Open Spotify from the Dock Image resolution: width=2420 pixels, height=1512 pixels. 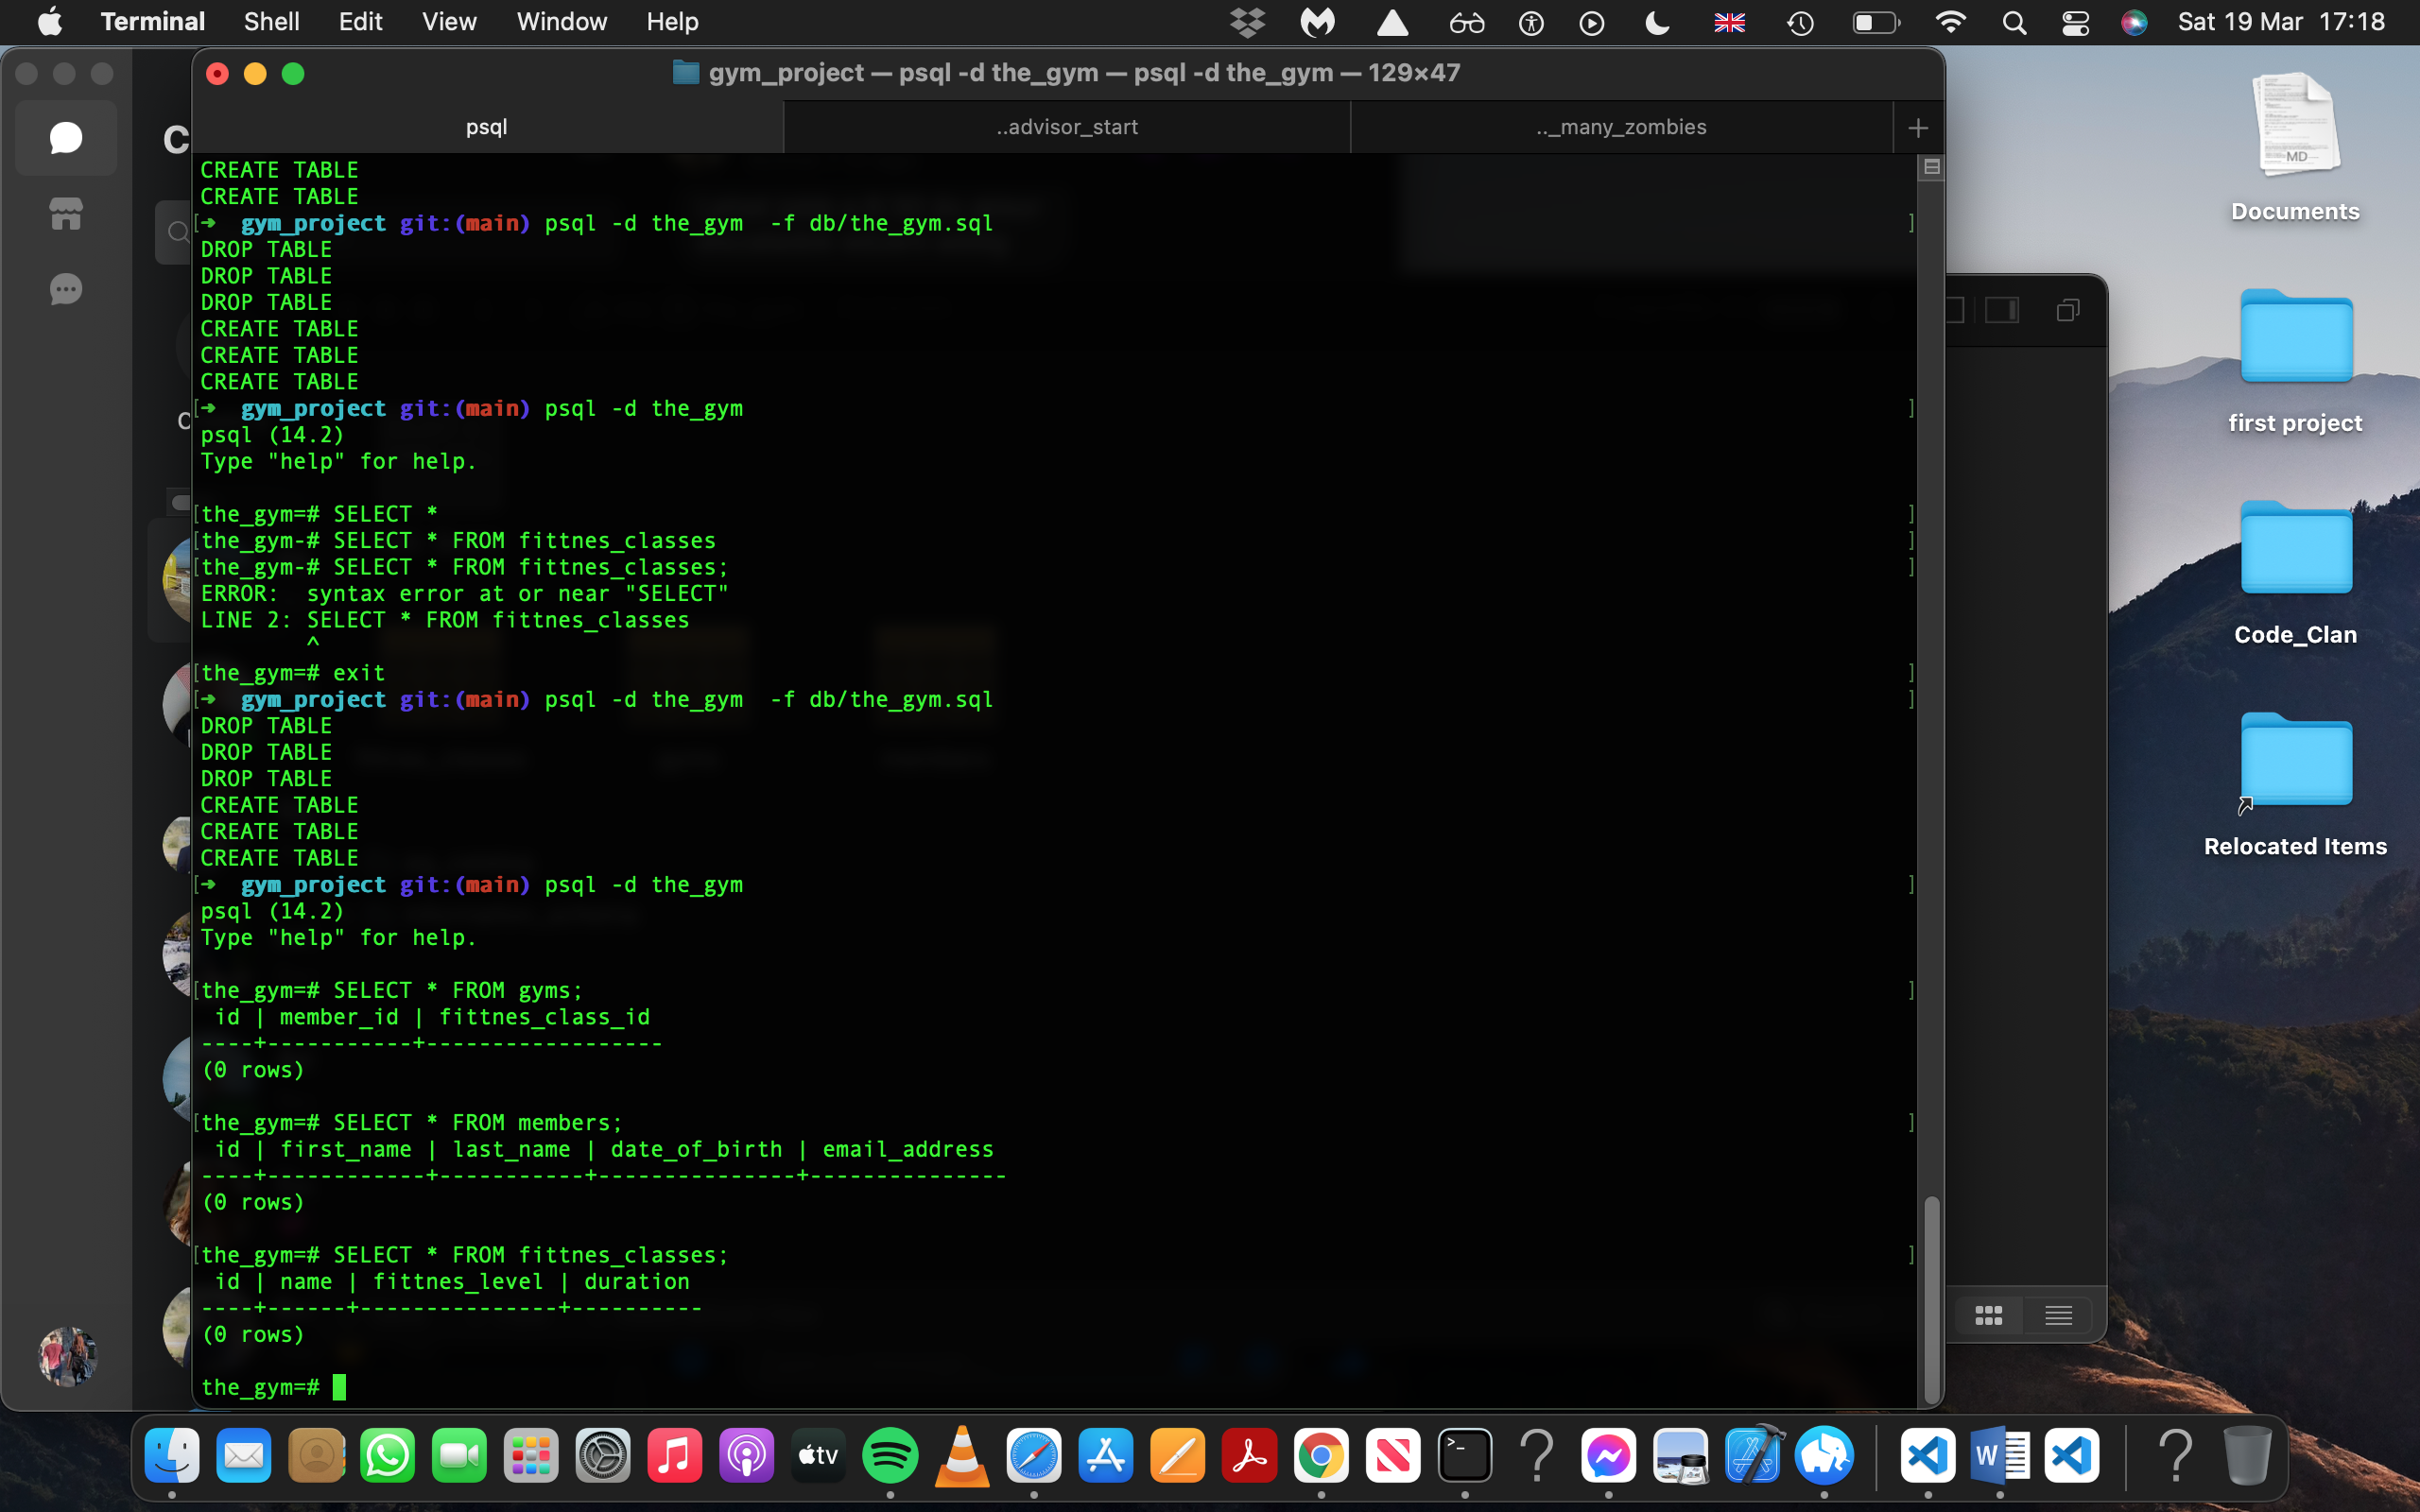[x=889, y=1455]
